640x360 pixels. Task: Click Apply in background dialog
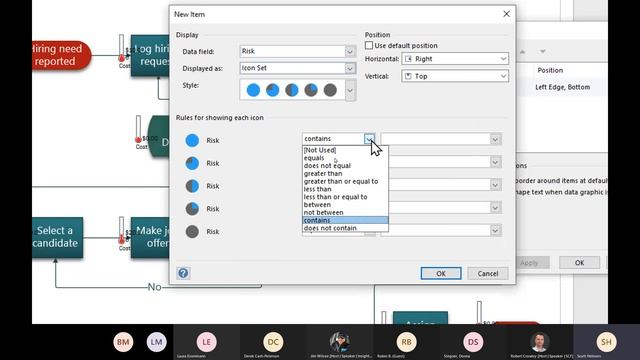point(529,262)
